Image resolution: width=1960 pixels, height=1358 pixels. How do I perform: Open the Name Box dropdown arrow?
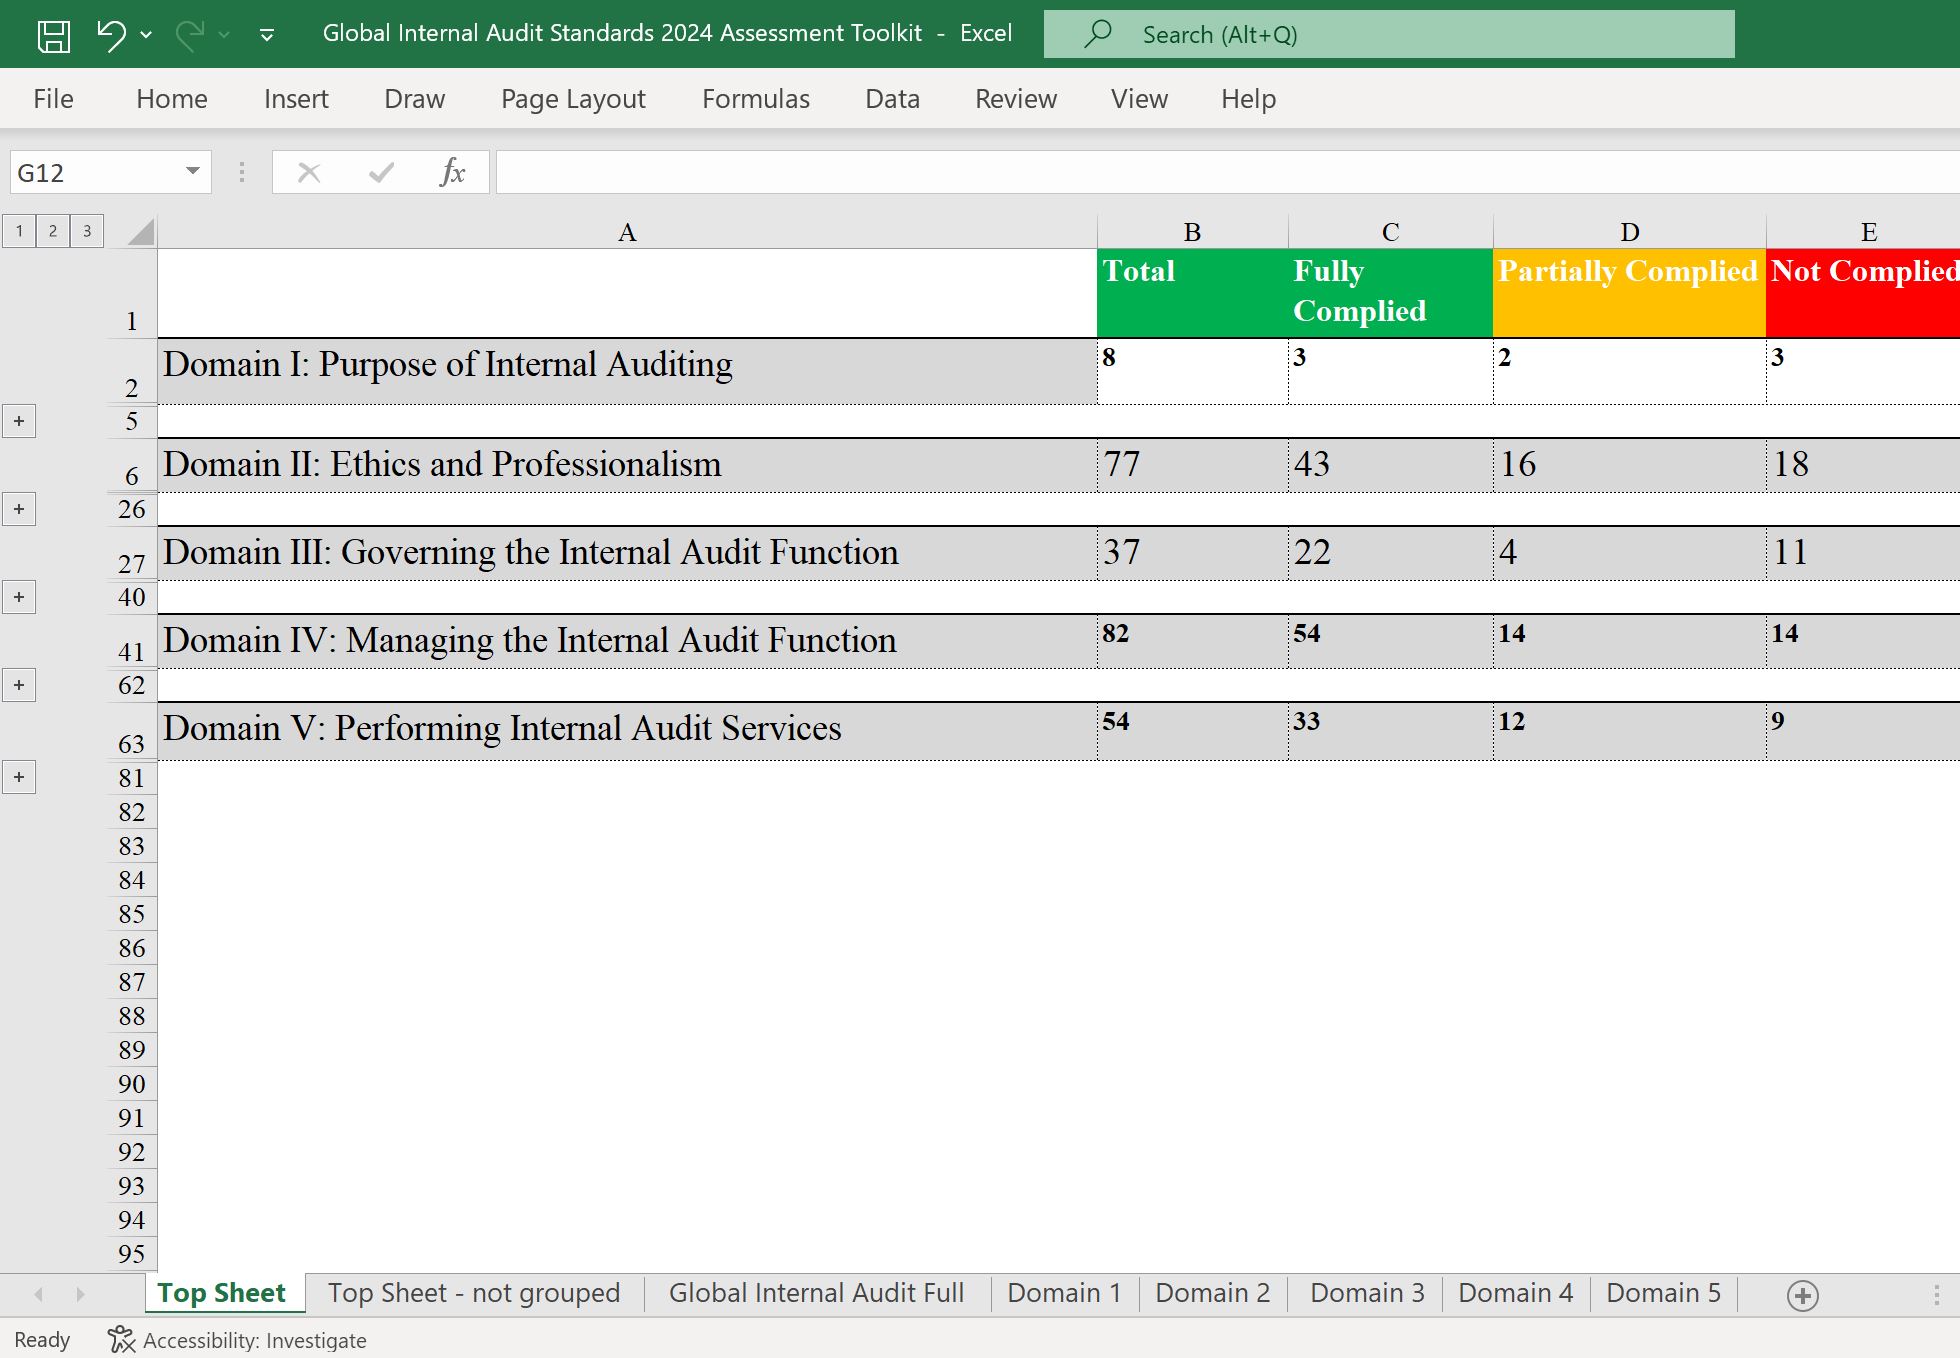(193, 172)
